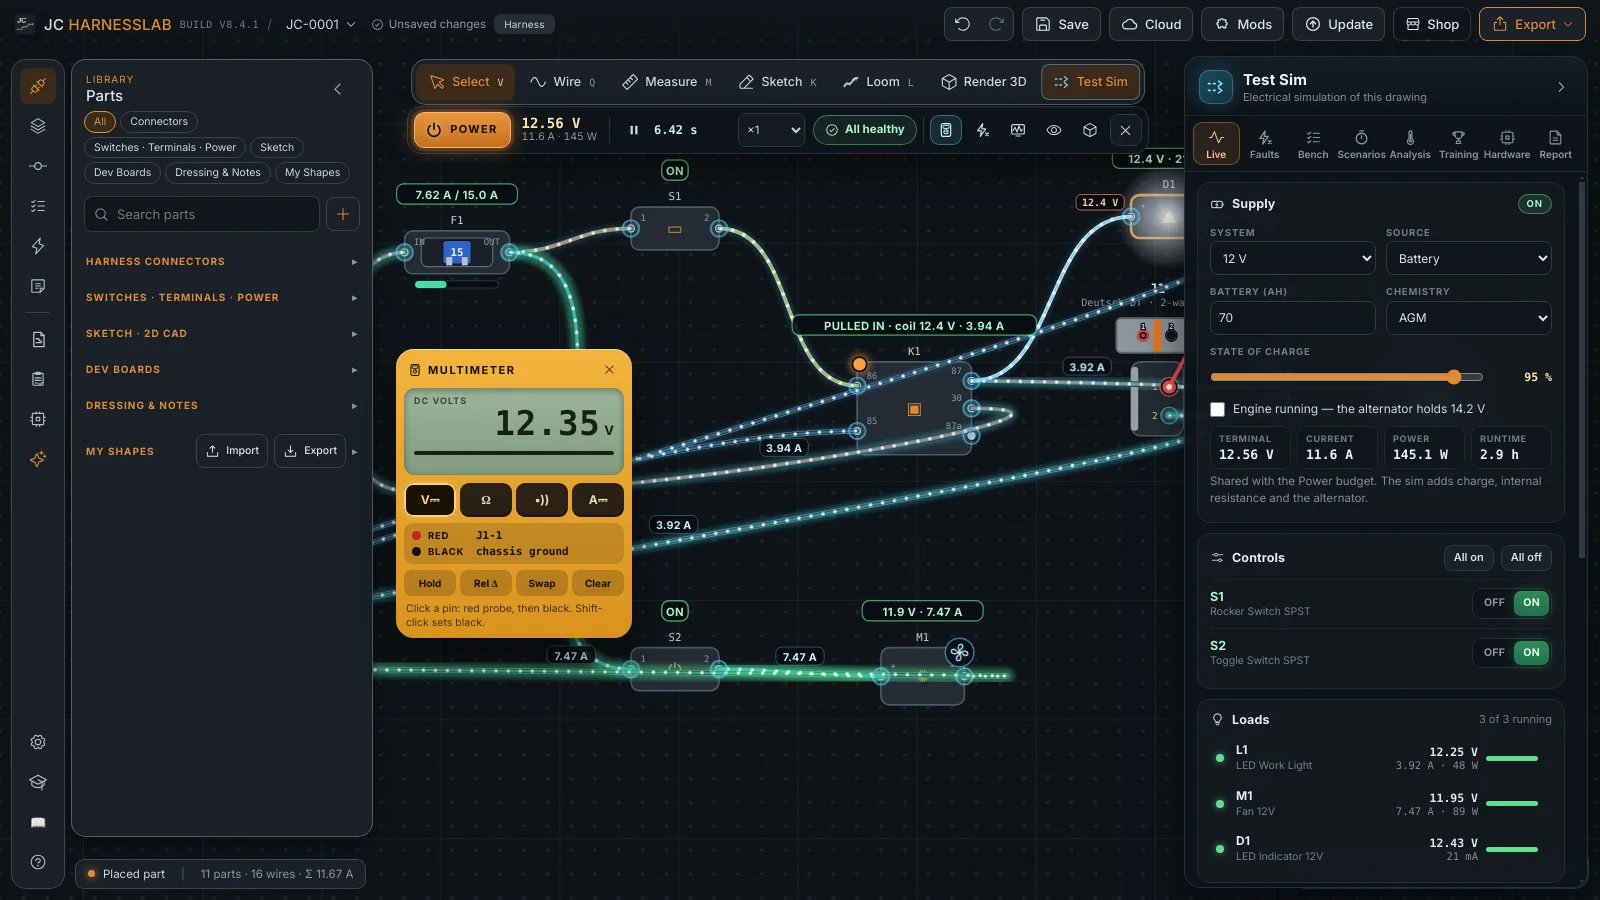This screenshot has width=1600, height=900.
Task: Expand Dev Boards library category
Action: coord(222,370)
